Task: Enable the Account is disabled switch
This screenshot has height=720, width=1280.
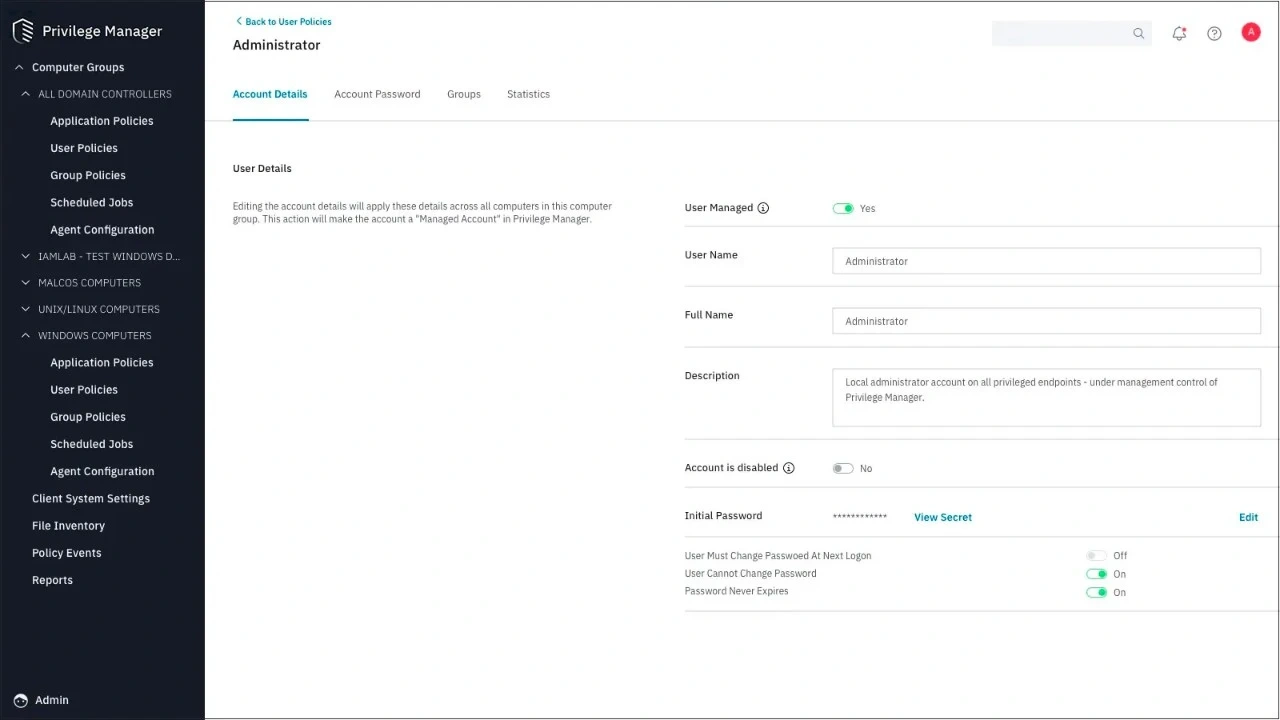Action: (843, 468)
